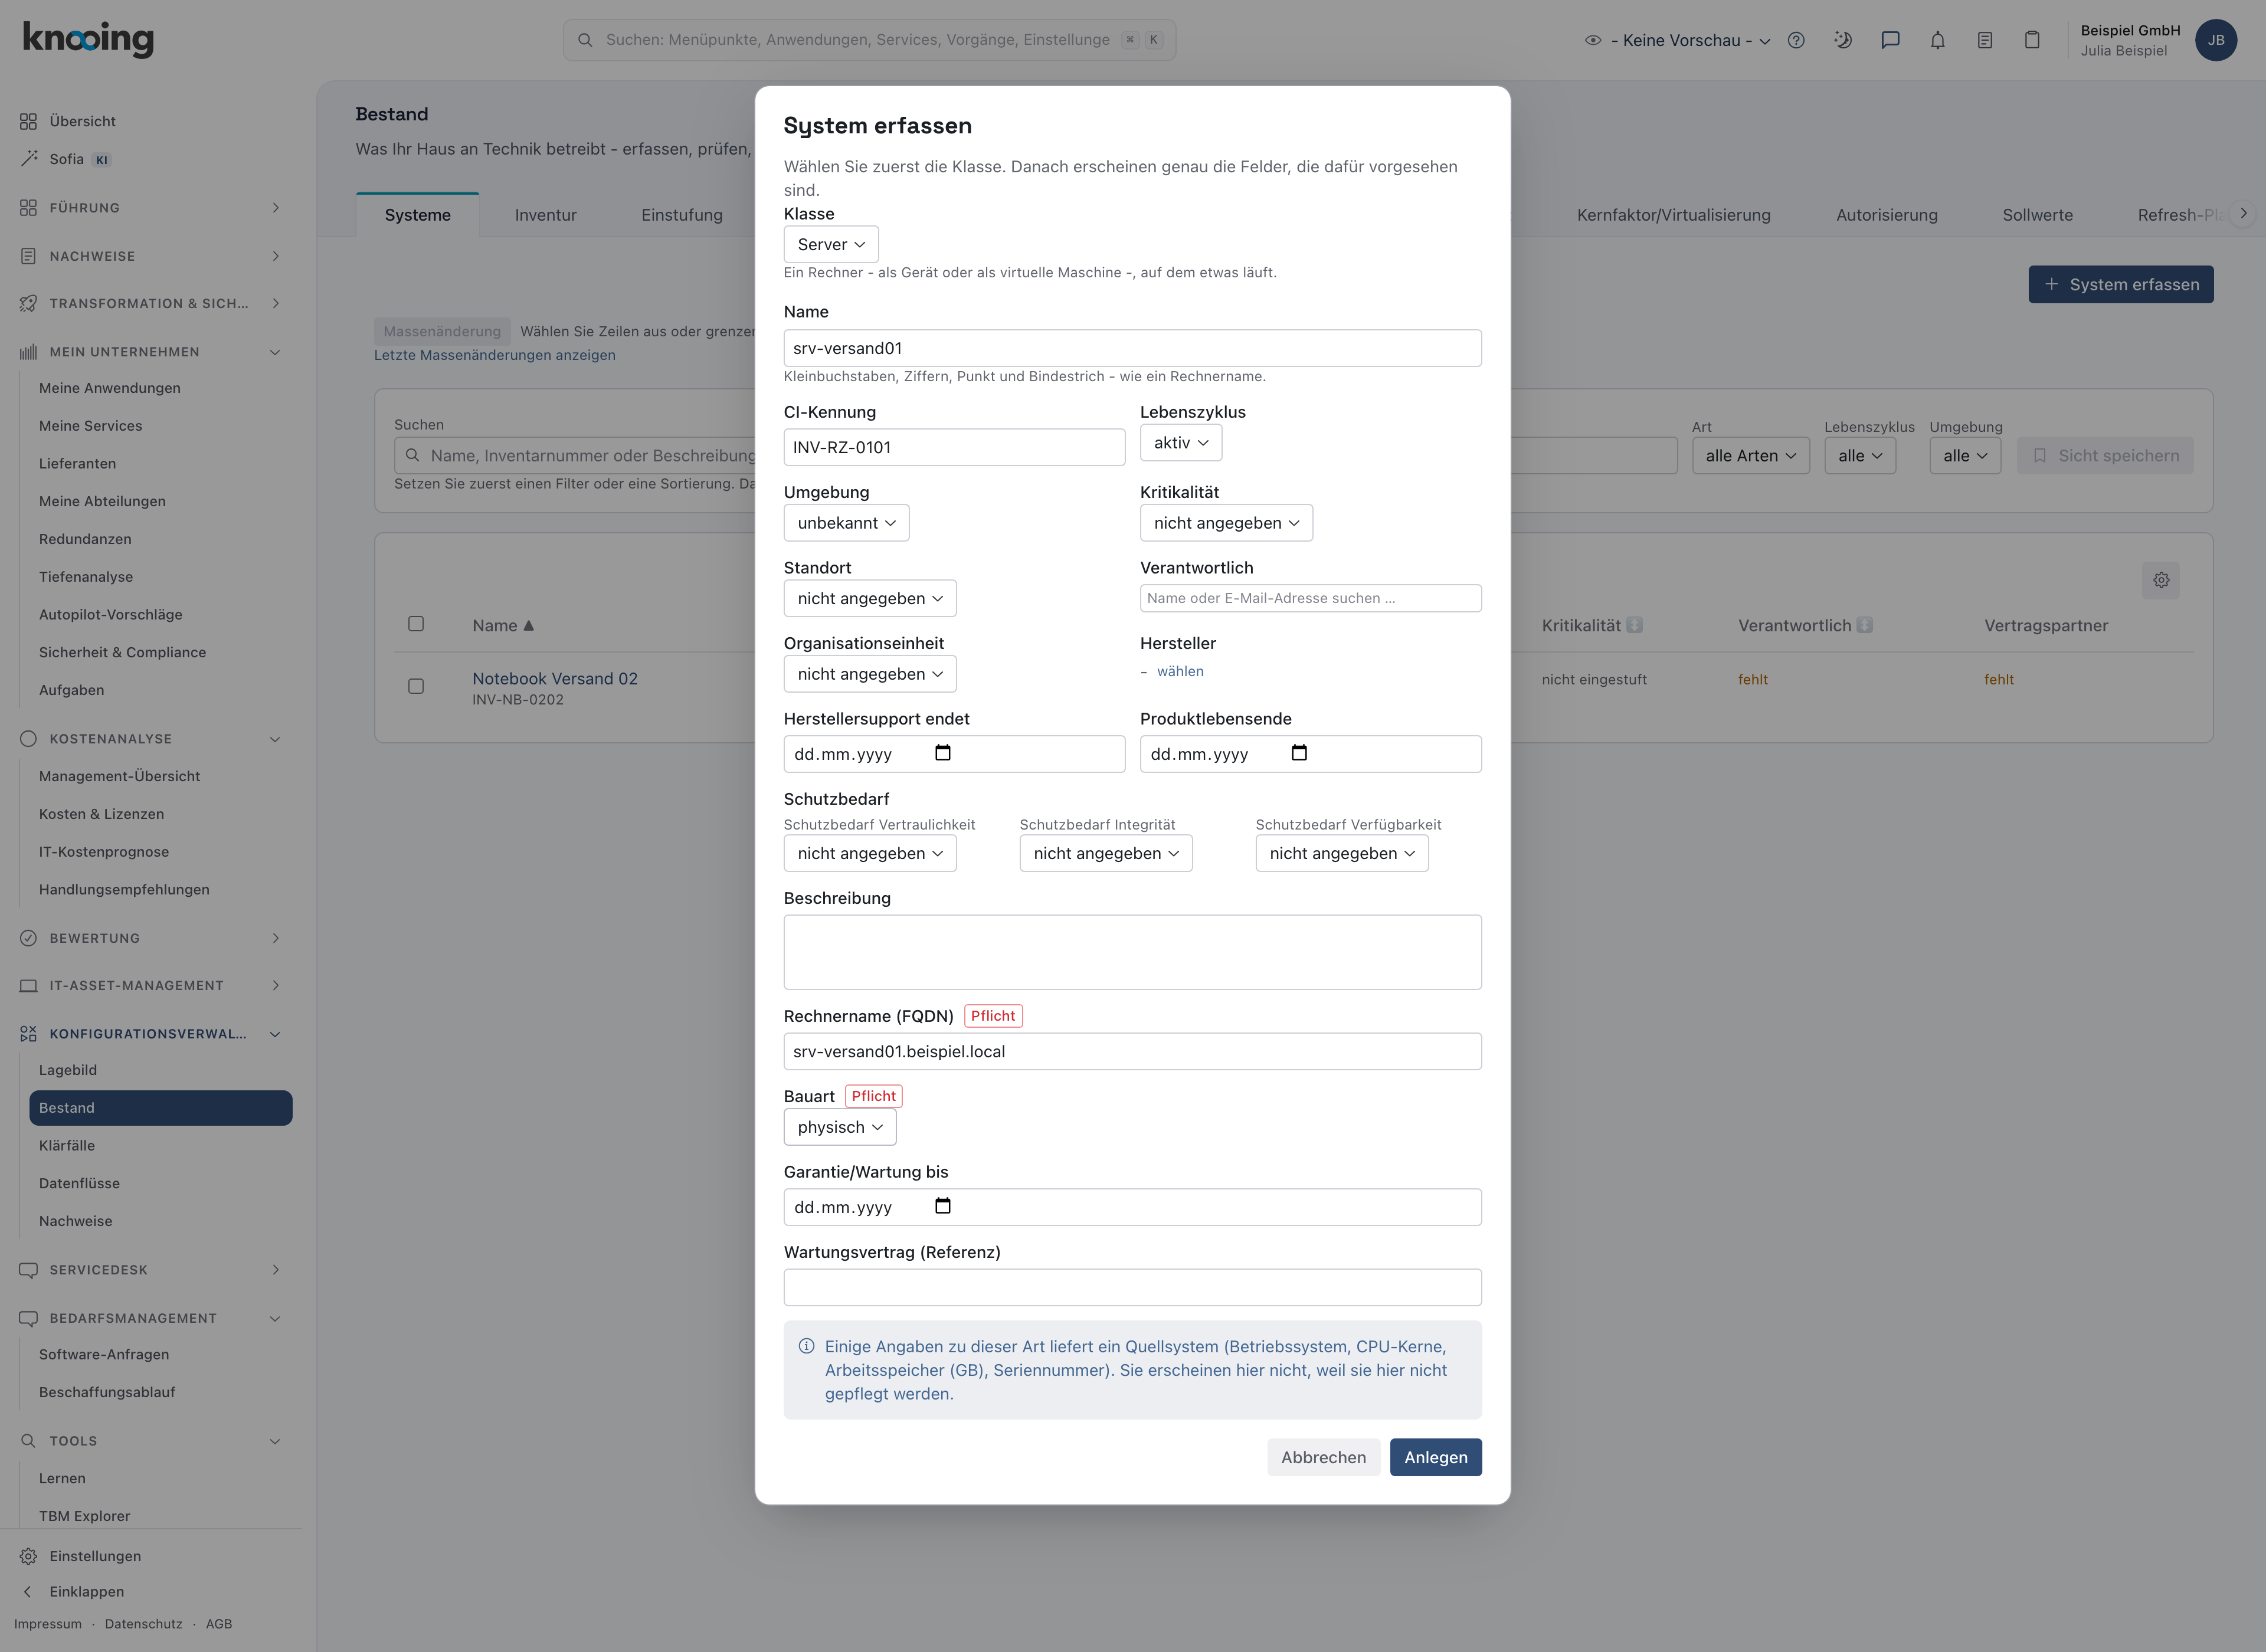Click the Datenschutz footer link
This screenshot has width=2266, height=1652.
click(143, 1624)
